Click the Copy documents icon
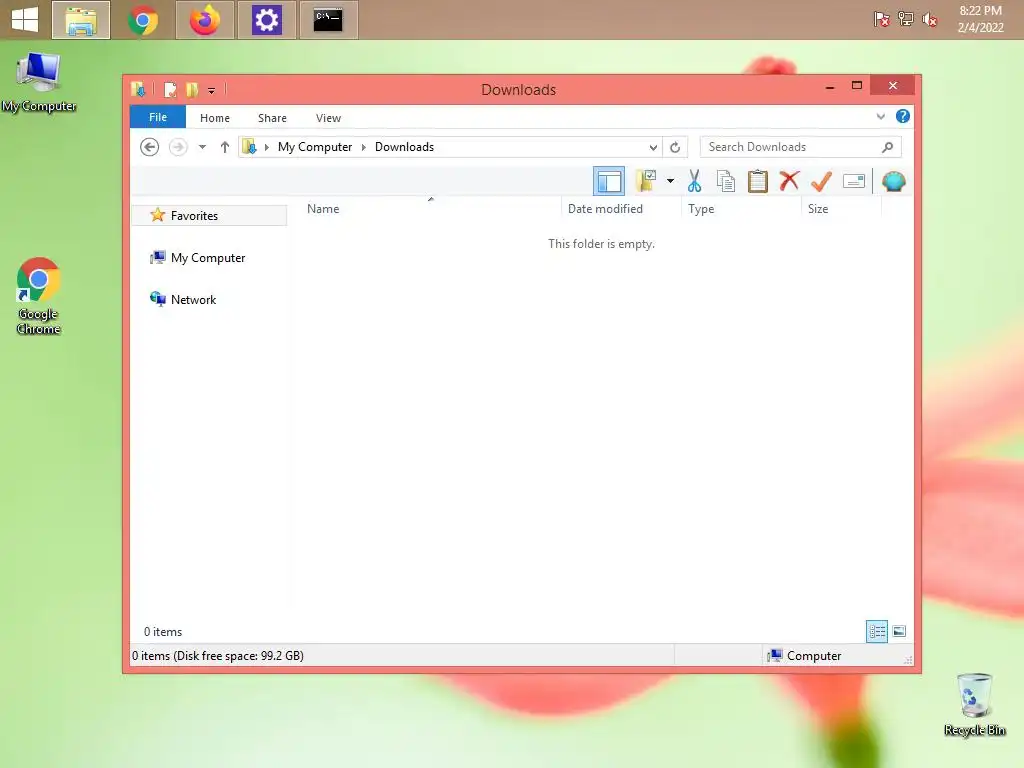 pos(726,181)
